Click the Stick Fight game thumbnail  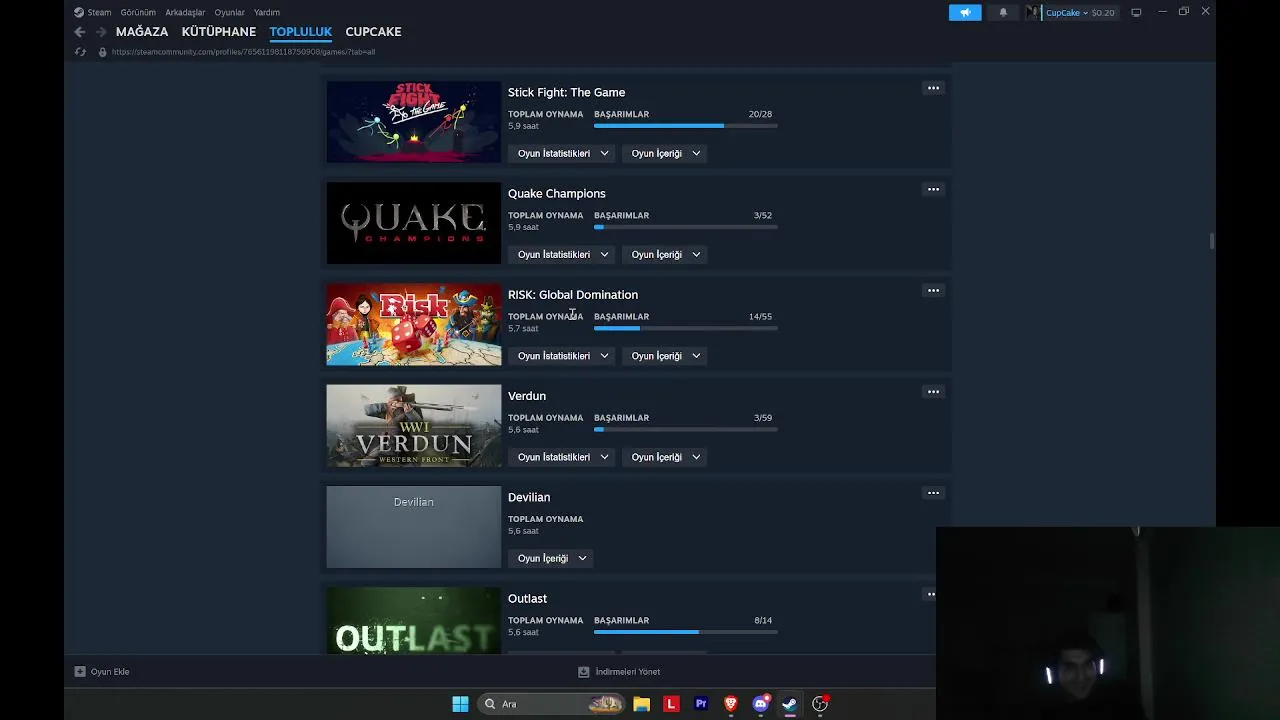point(413,122)
